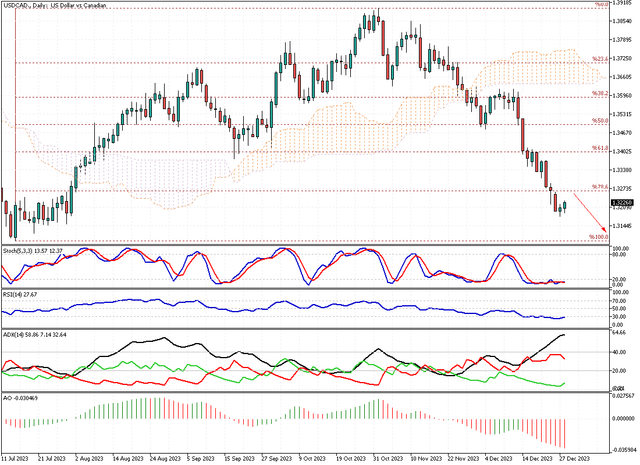Click the 20.00 level on ADX scale

point(620,371)
